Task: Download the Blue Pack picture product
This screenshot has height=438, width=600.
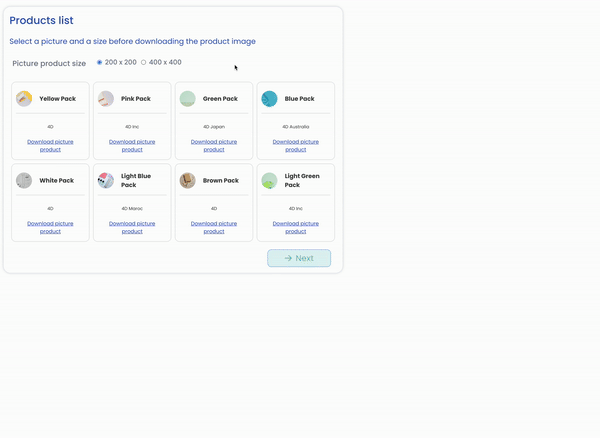Action: click(296, 145)
